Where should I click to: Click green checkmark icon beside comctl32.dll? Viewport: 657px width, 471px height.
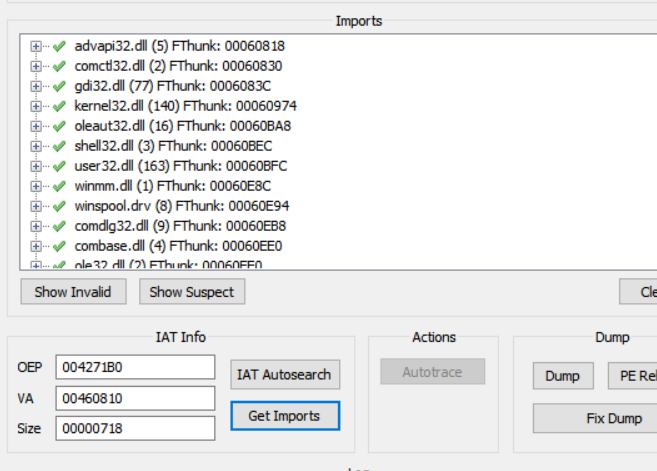point(59,66)
